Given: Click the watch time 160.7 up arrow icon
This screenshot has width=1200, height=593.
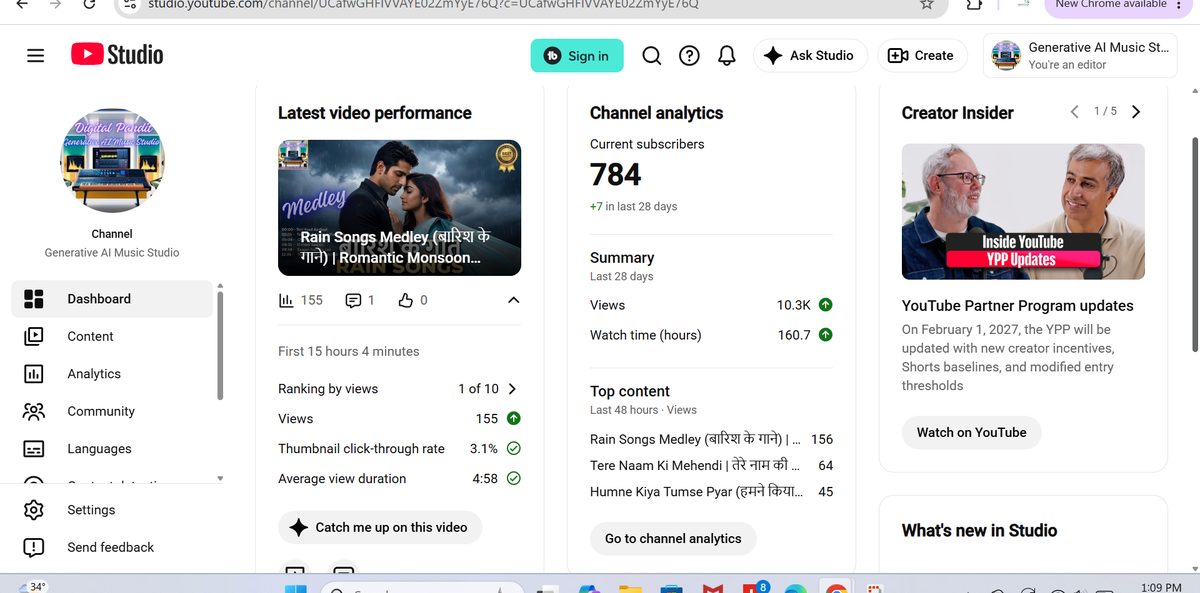Looking at the screenshot, I should point(825,335).
